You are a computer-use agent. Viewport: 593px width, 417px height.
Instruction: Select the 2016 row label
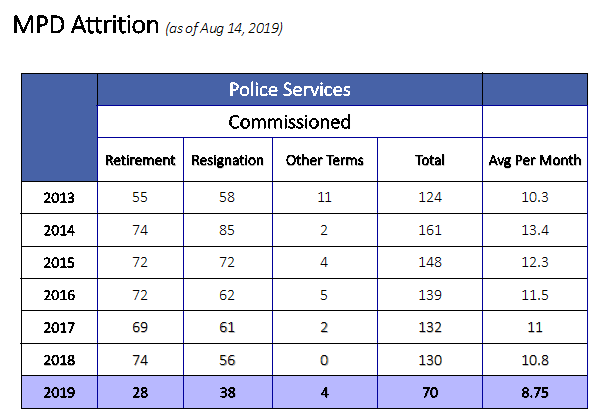click(x=59, y=295)
